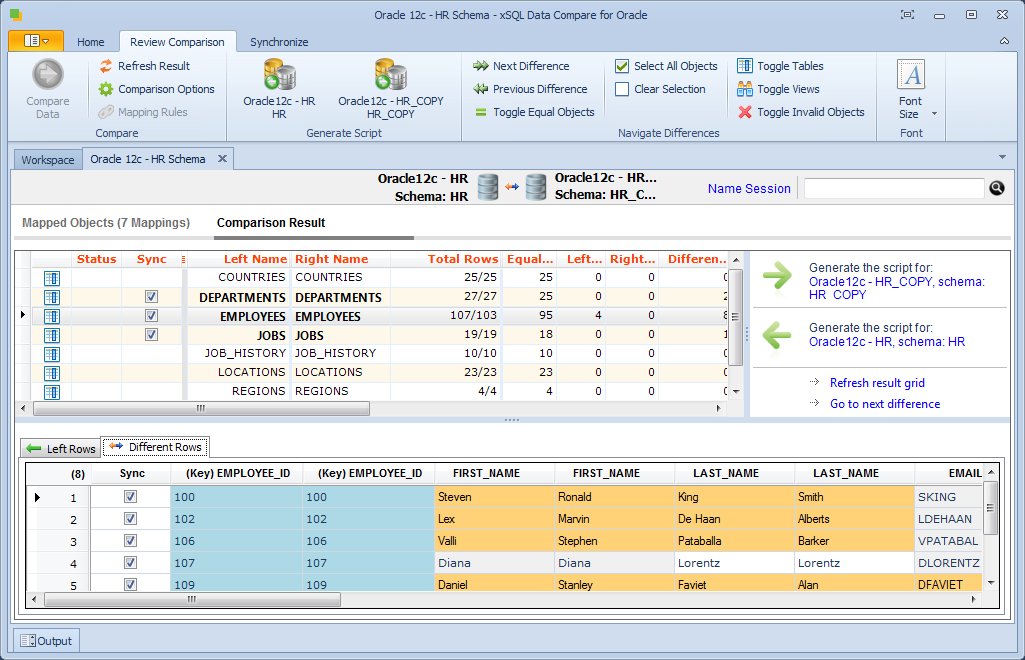Screen dimensions: 1025x660
Task: Select the Comparison Result tab
Action: (271, 223)
